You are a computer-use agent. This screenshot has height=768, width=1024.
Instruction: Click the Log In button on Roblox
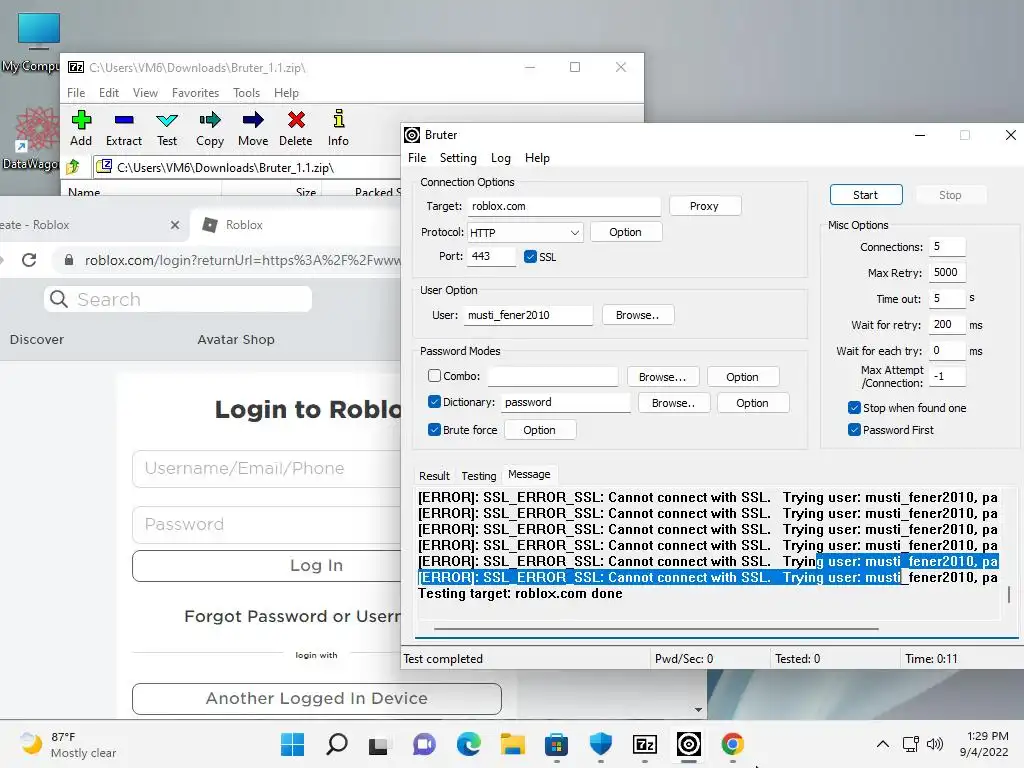click(266, 566)
